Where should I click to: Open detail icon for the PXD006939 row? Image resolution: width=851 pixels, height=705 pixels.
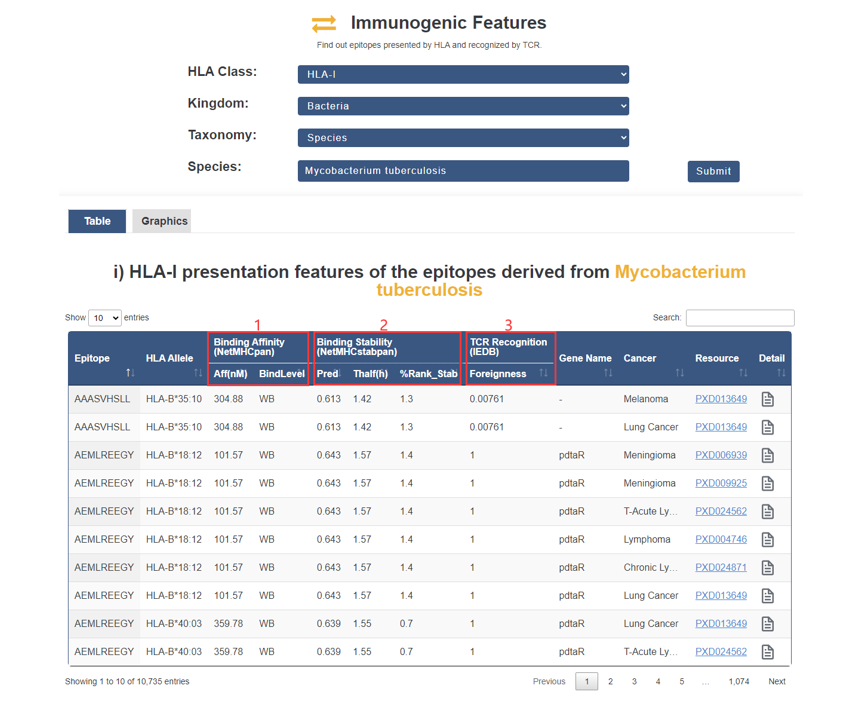767,455
